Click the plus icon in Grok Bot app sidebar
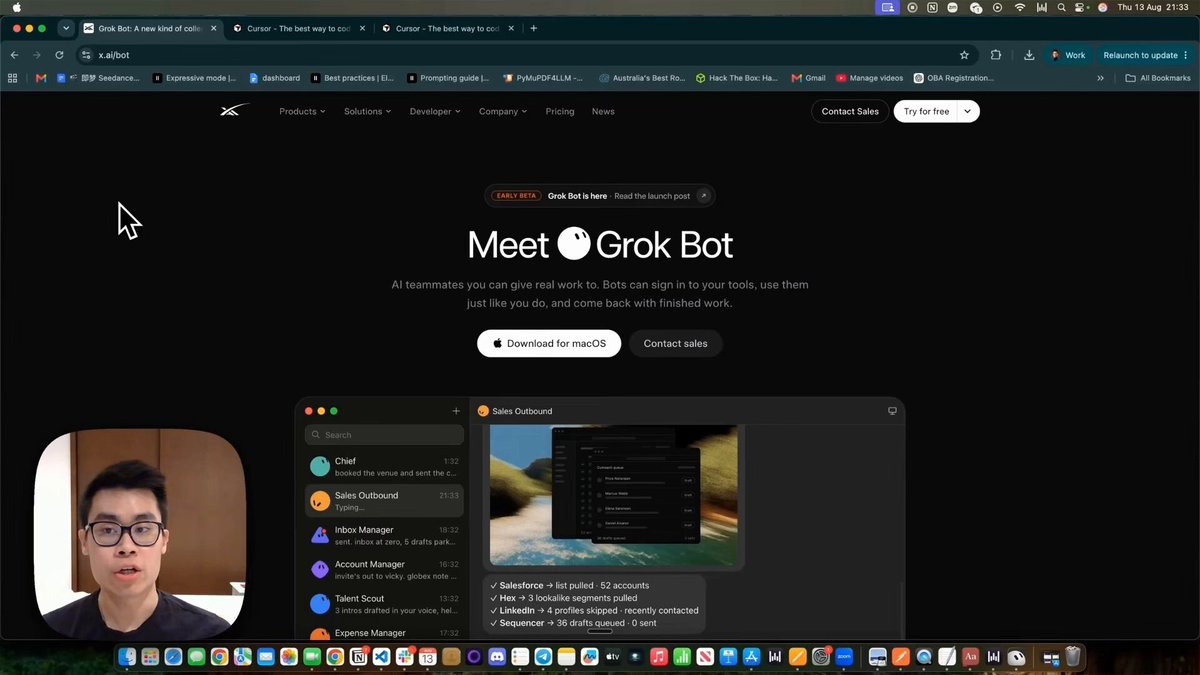This screenshot has width=1200, height=675. (456, 411)
